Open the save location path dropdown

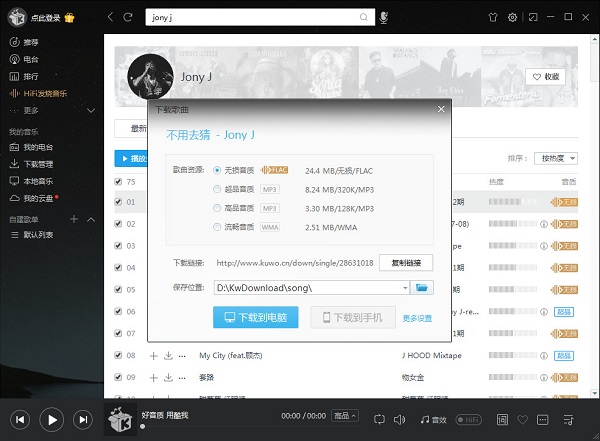tap(405, 288)
